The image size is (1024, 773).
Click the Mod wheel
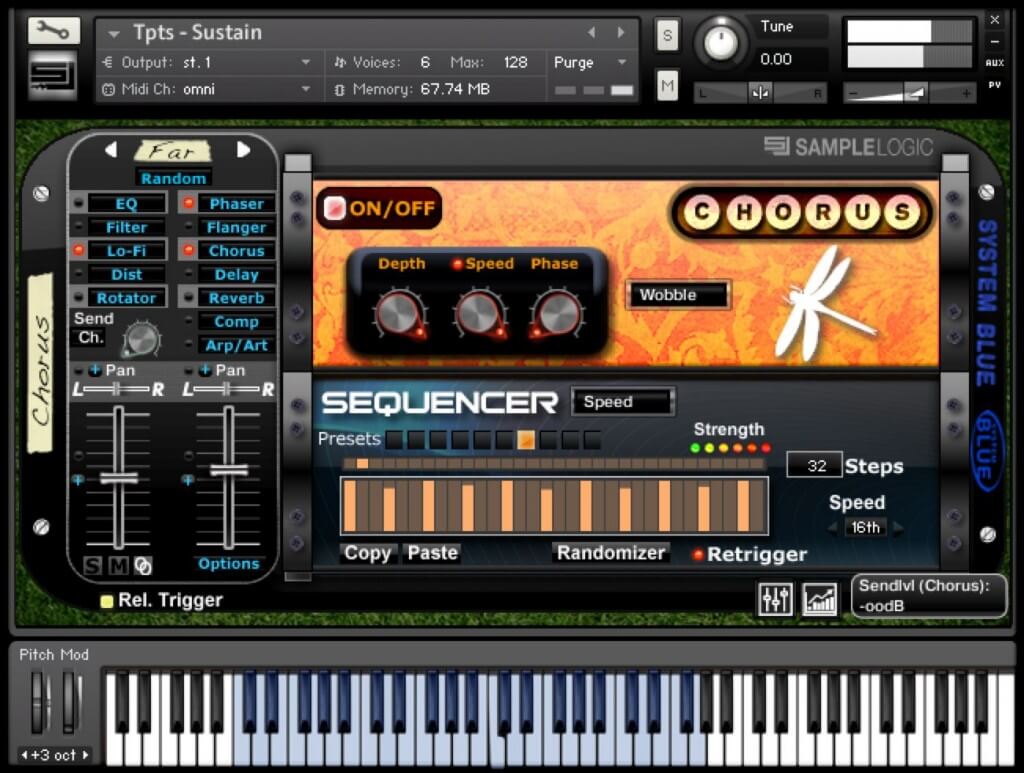71,702
